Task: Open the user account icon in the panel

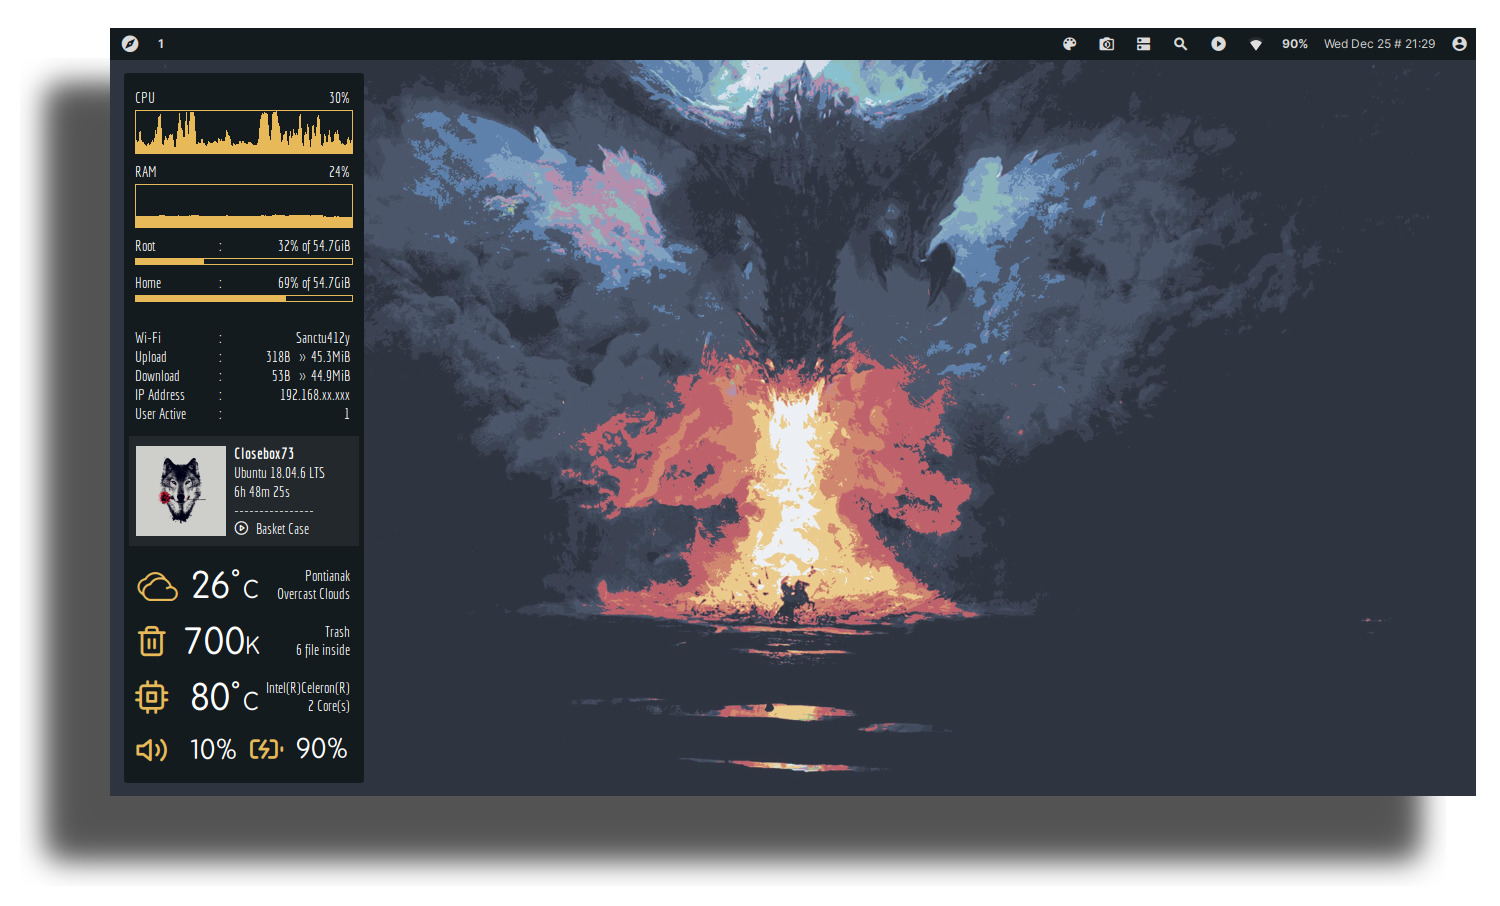Action: [1459, 44]
